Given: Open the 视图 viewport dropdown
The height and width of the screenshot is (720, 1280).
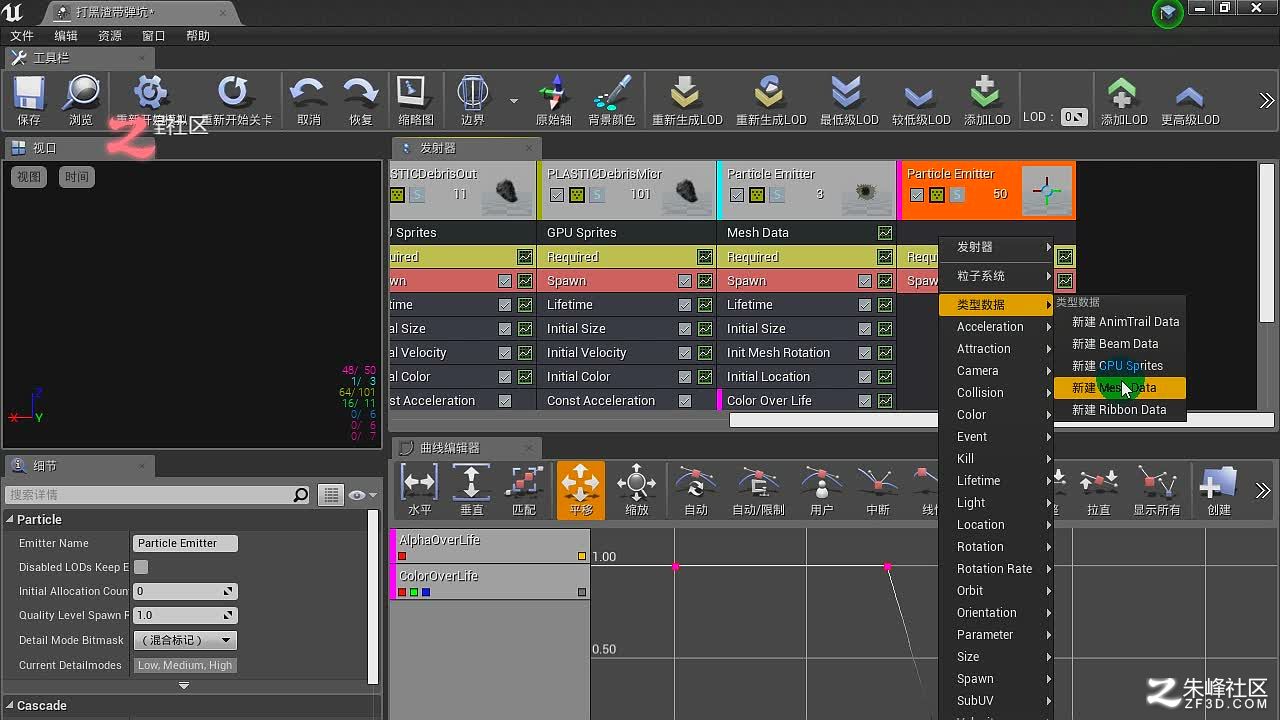Looking at the screenshot, I should 29,177.
